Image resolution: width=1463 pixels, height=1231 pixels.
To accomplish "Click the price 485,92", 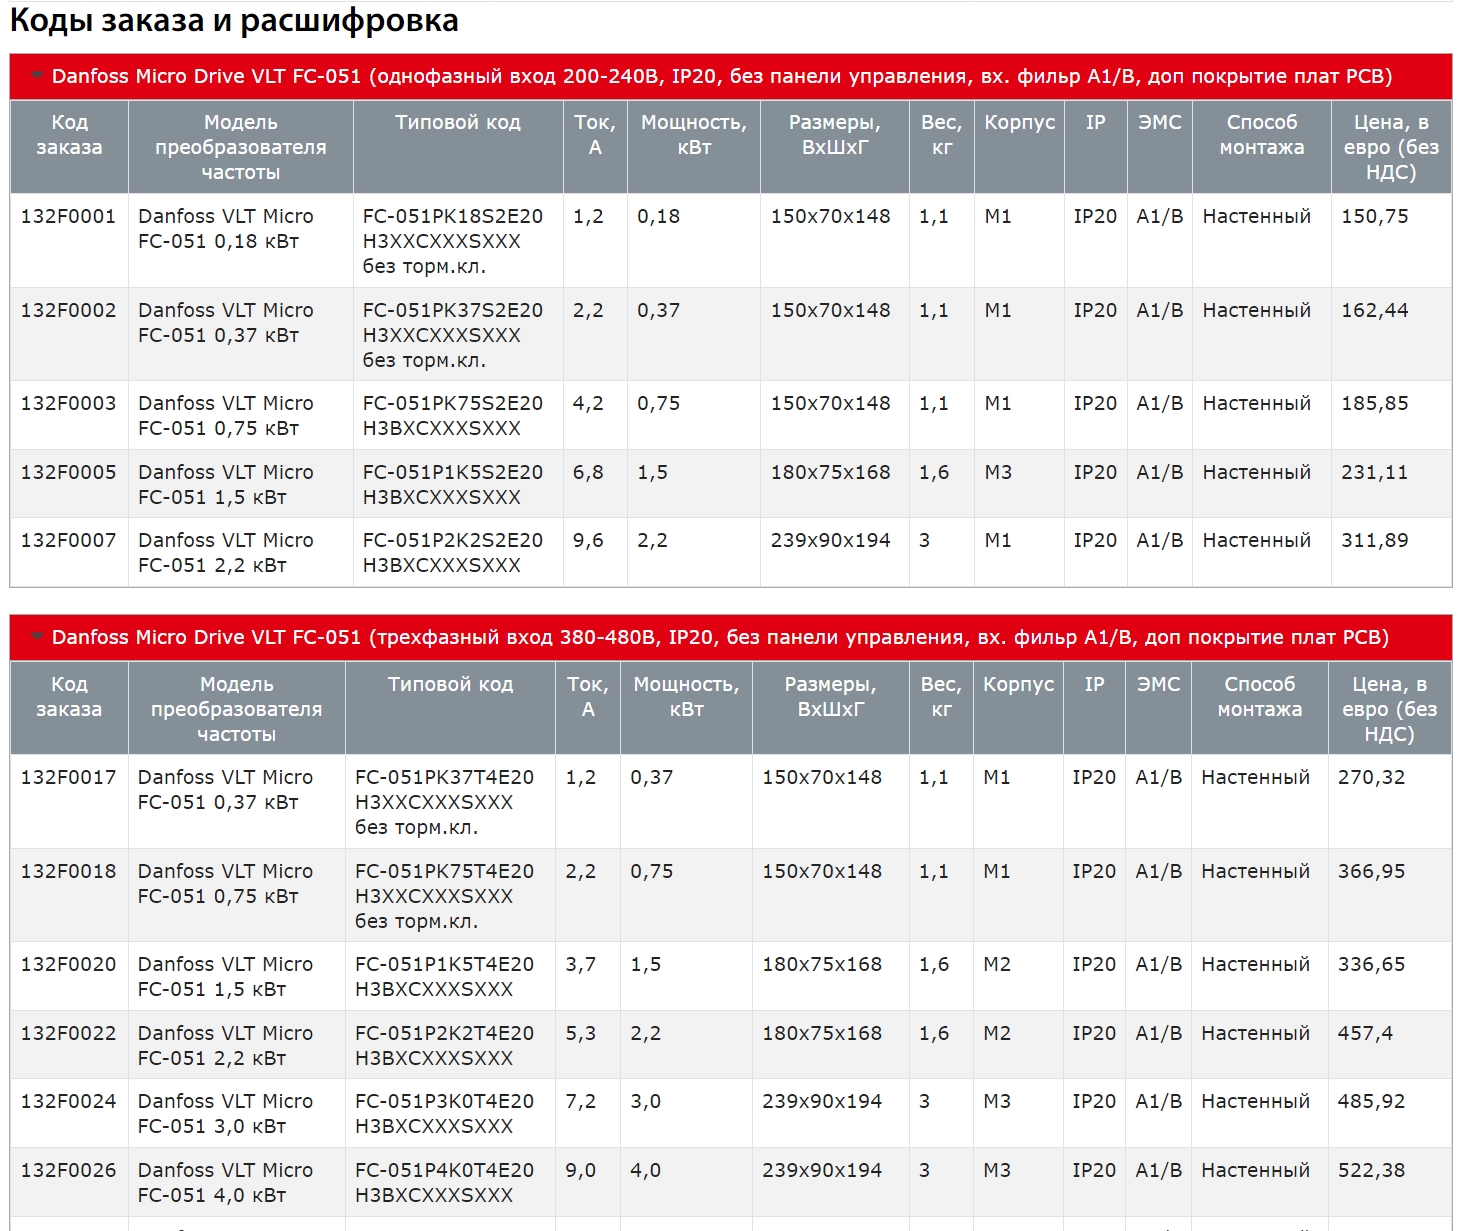I will pos(1371,1101).
